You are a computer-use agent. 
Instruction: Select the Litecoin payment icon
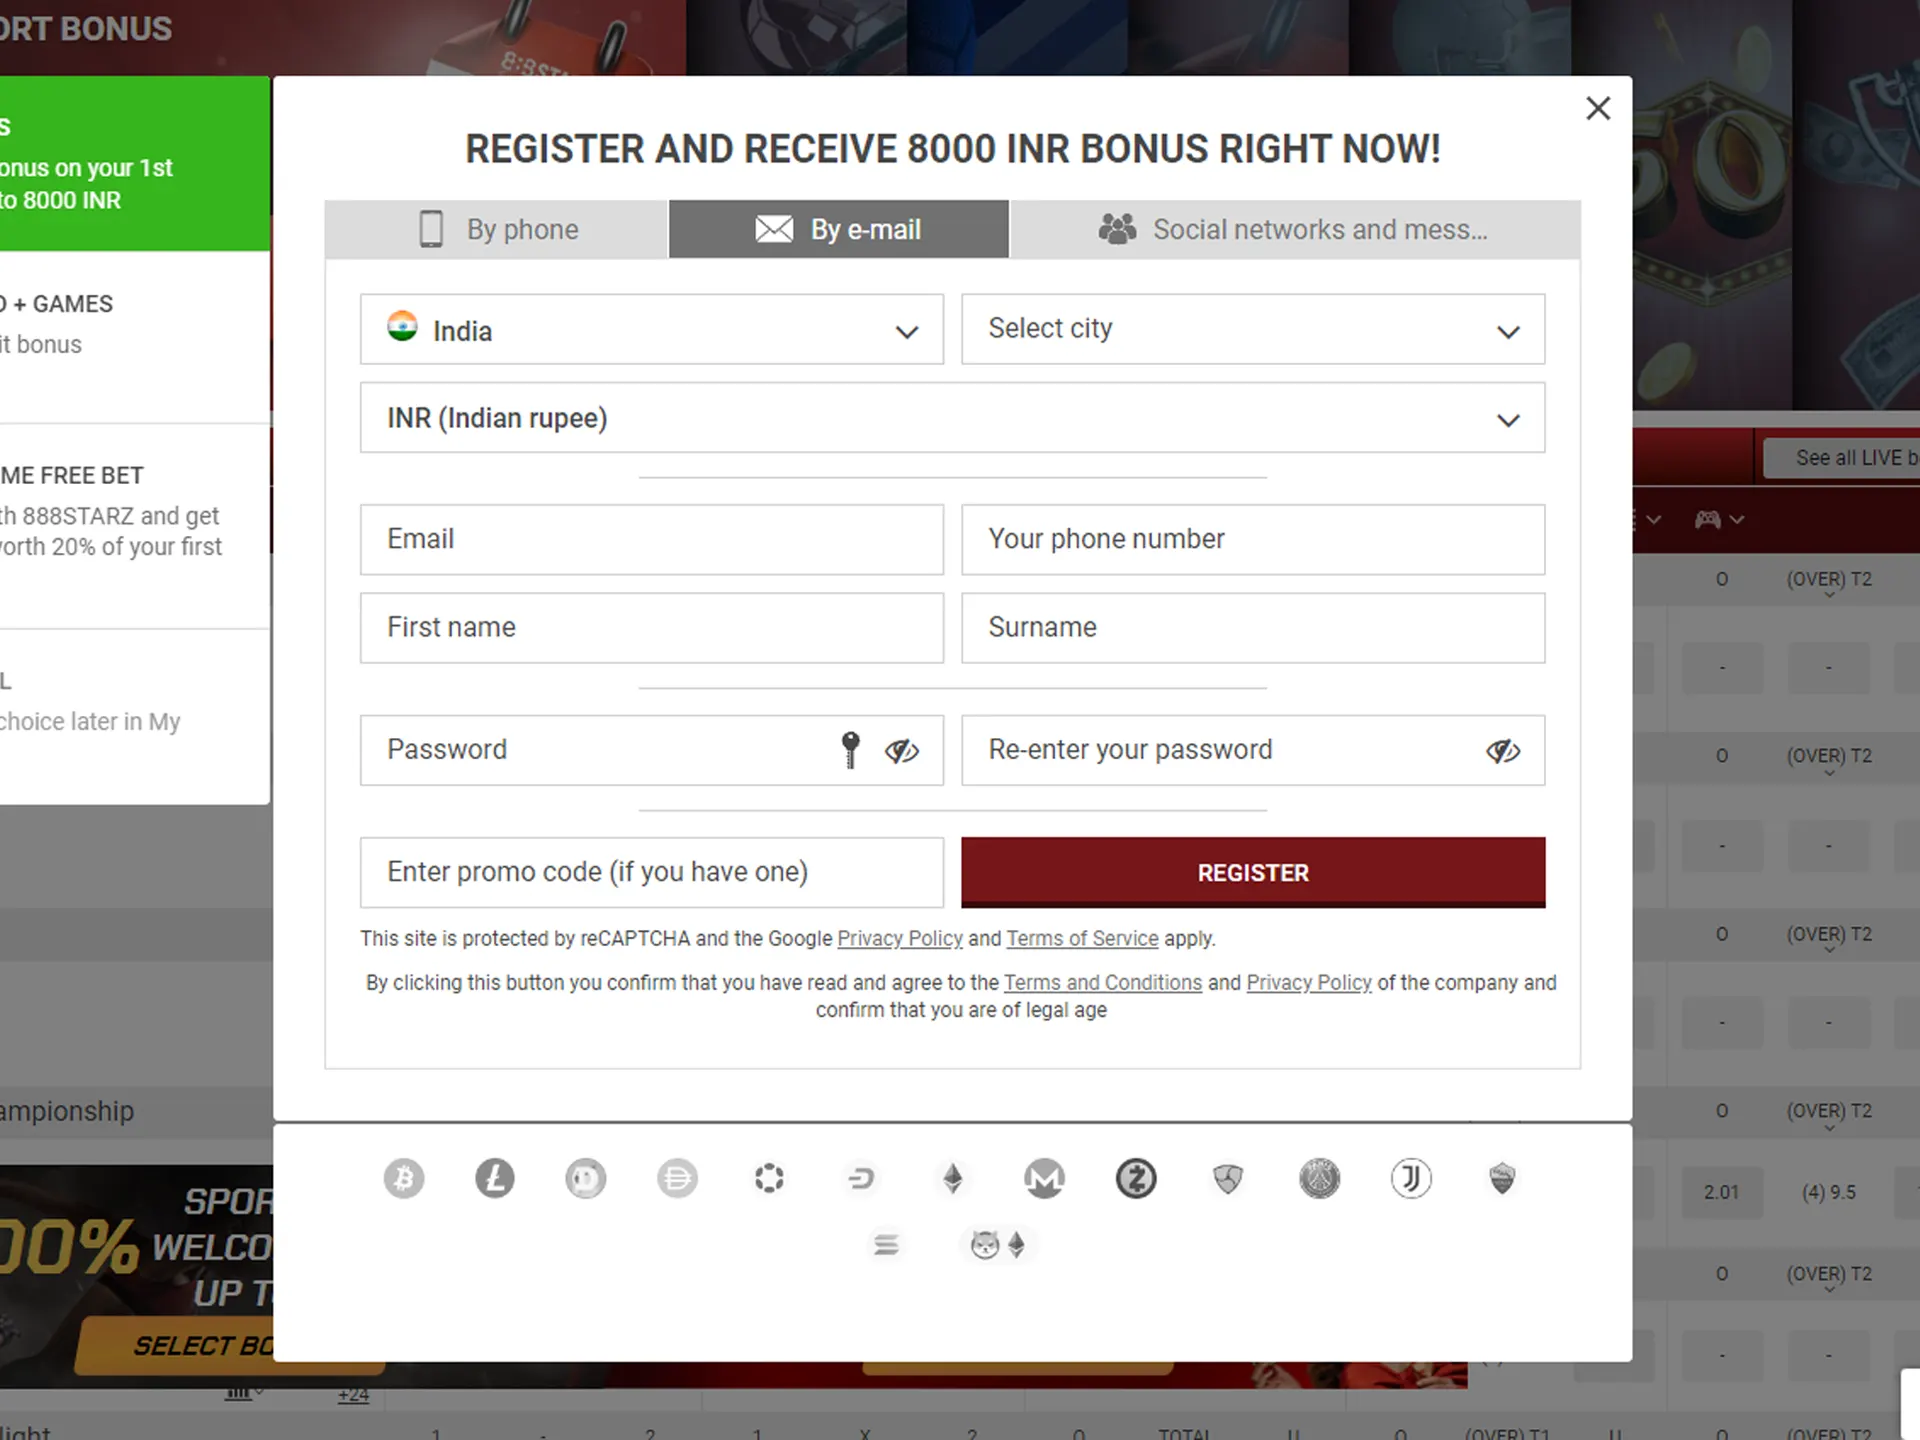[494, 1178]
